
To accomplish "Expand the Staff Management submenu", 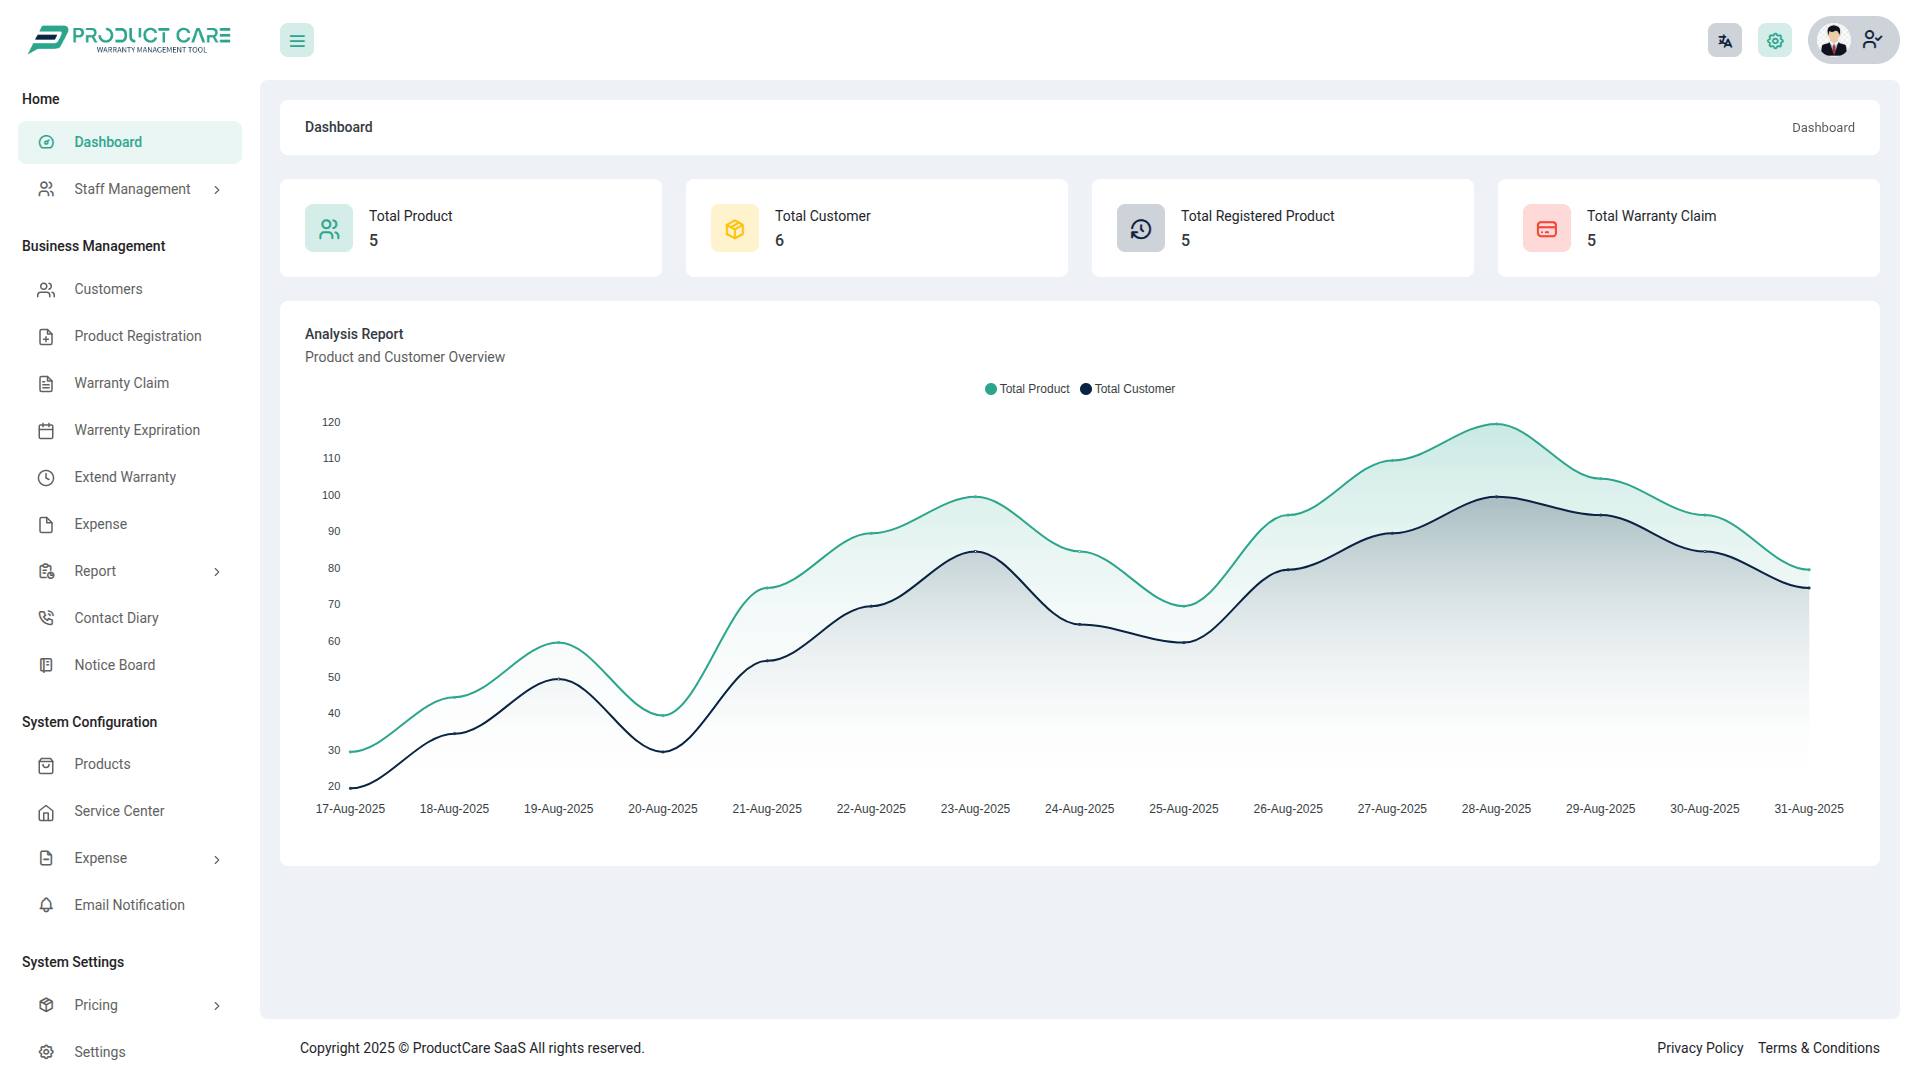I will [217, 190].
